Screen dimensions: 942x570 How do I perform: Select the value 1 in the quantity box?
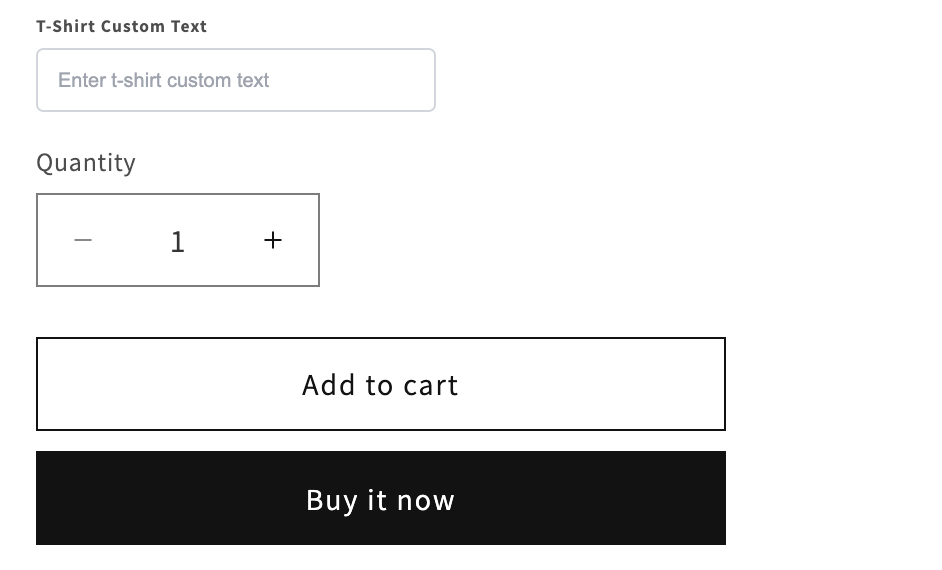pos(178,241)
